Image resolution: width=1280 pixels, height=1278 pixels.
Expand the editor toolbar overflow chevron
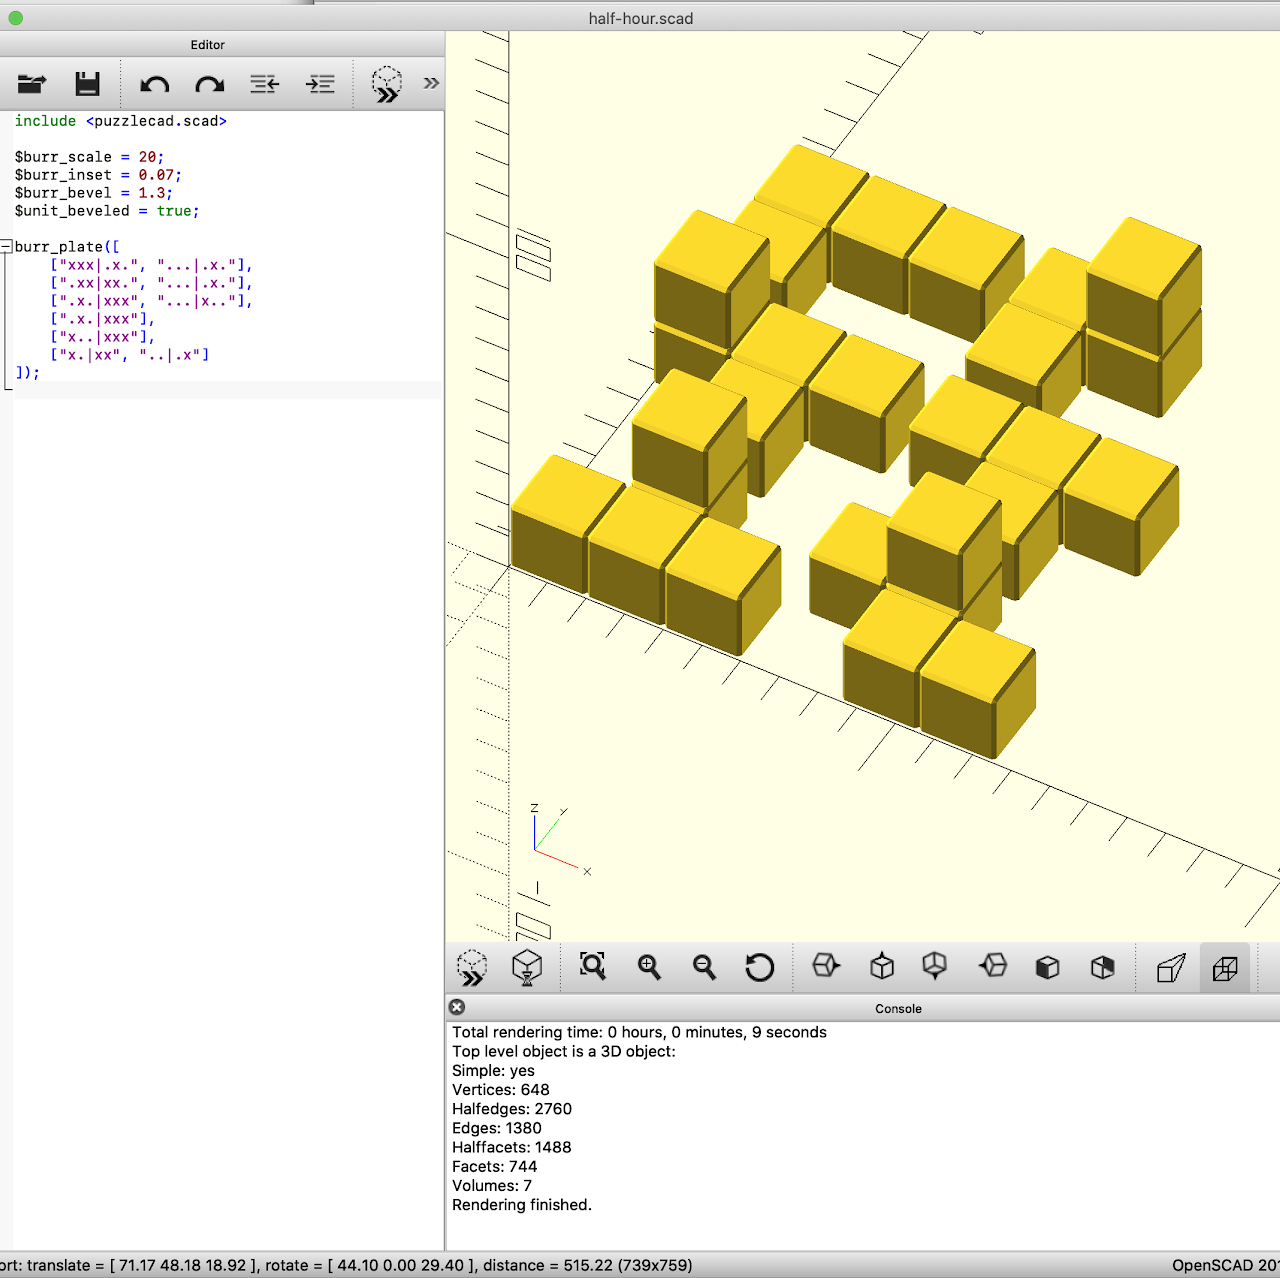[431, 83]
